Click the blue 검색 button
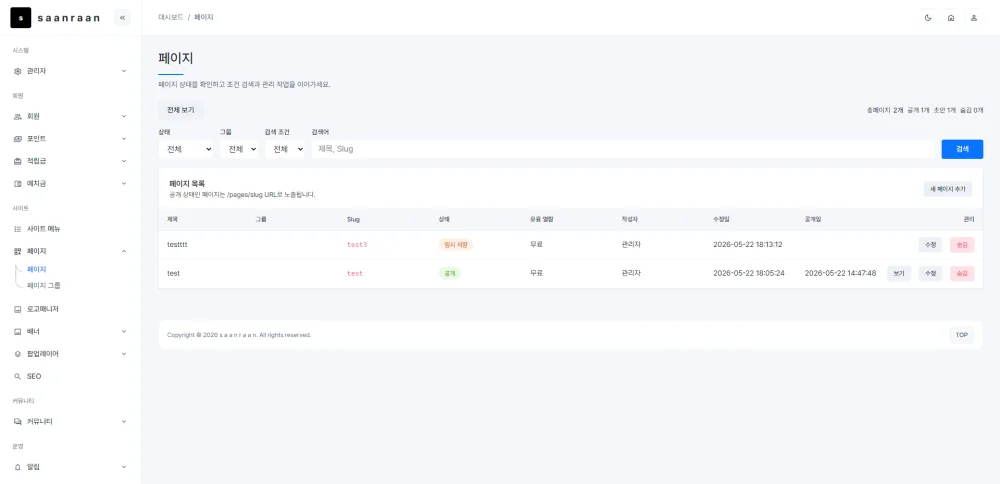Viewport: 1000px width, 484px height. click(962, 149)
